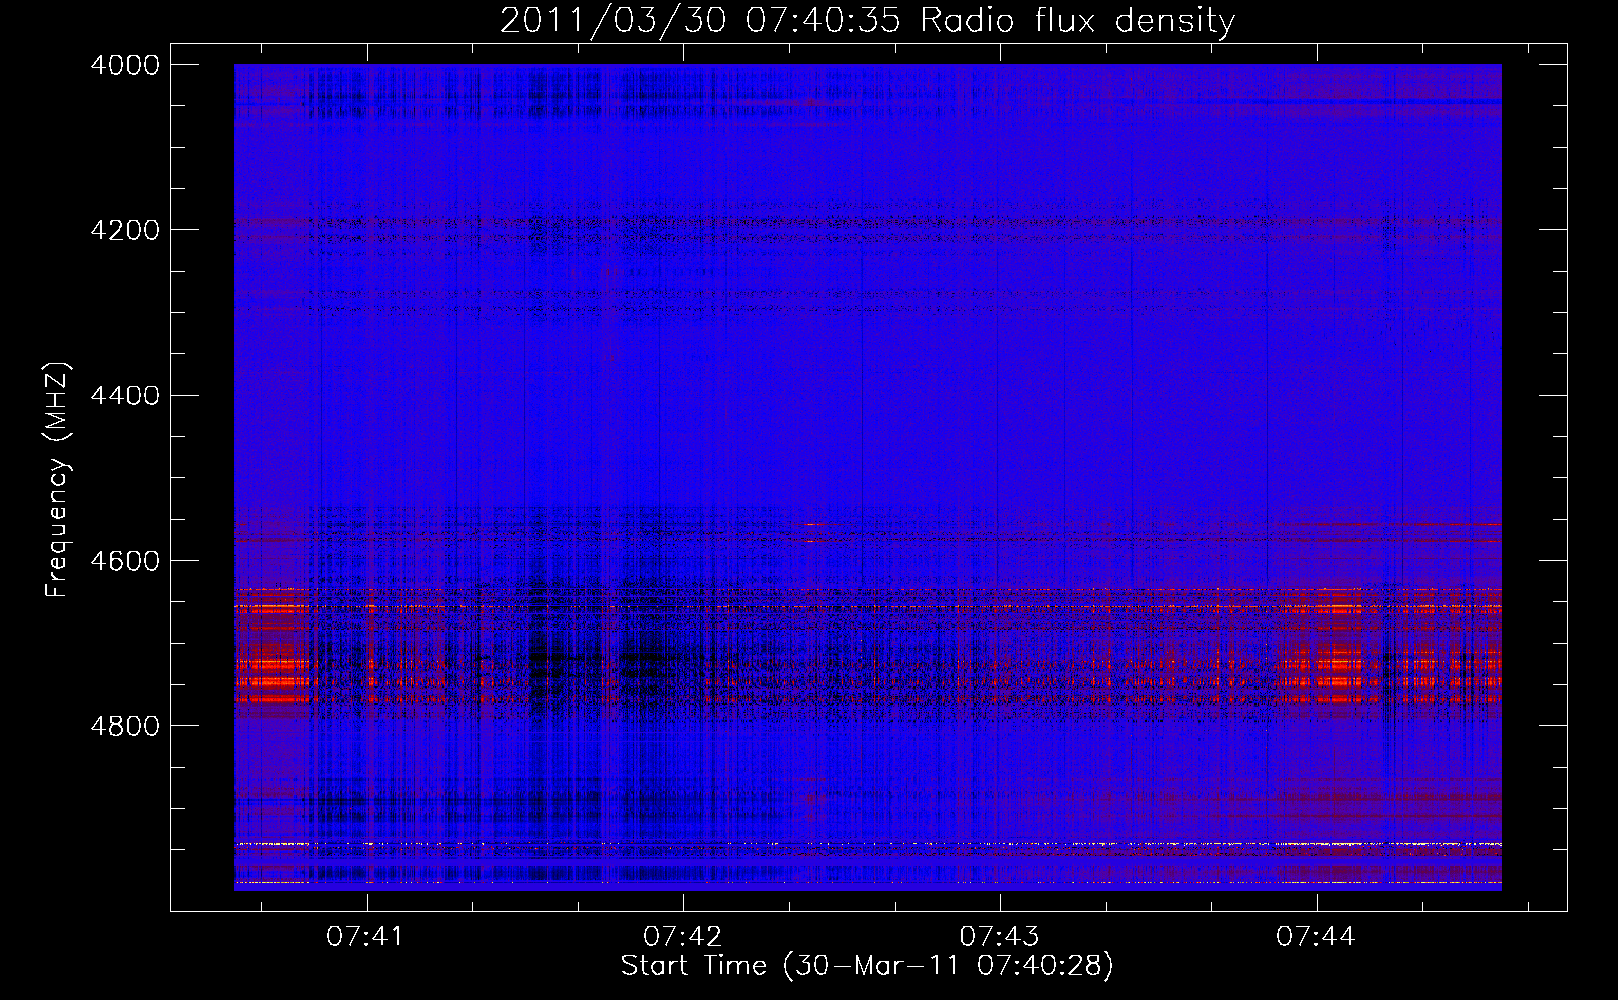Viewport: 1618px width, 1000px height.
Task: Click the 4600 frequency tick label
Action: click(x=125, y=561)
